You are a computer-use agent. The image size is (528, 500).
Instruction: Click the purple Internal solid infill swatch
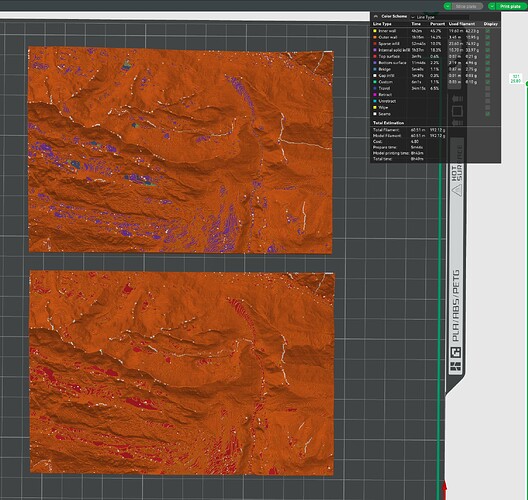pos(374,50)
